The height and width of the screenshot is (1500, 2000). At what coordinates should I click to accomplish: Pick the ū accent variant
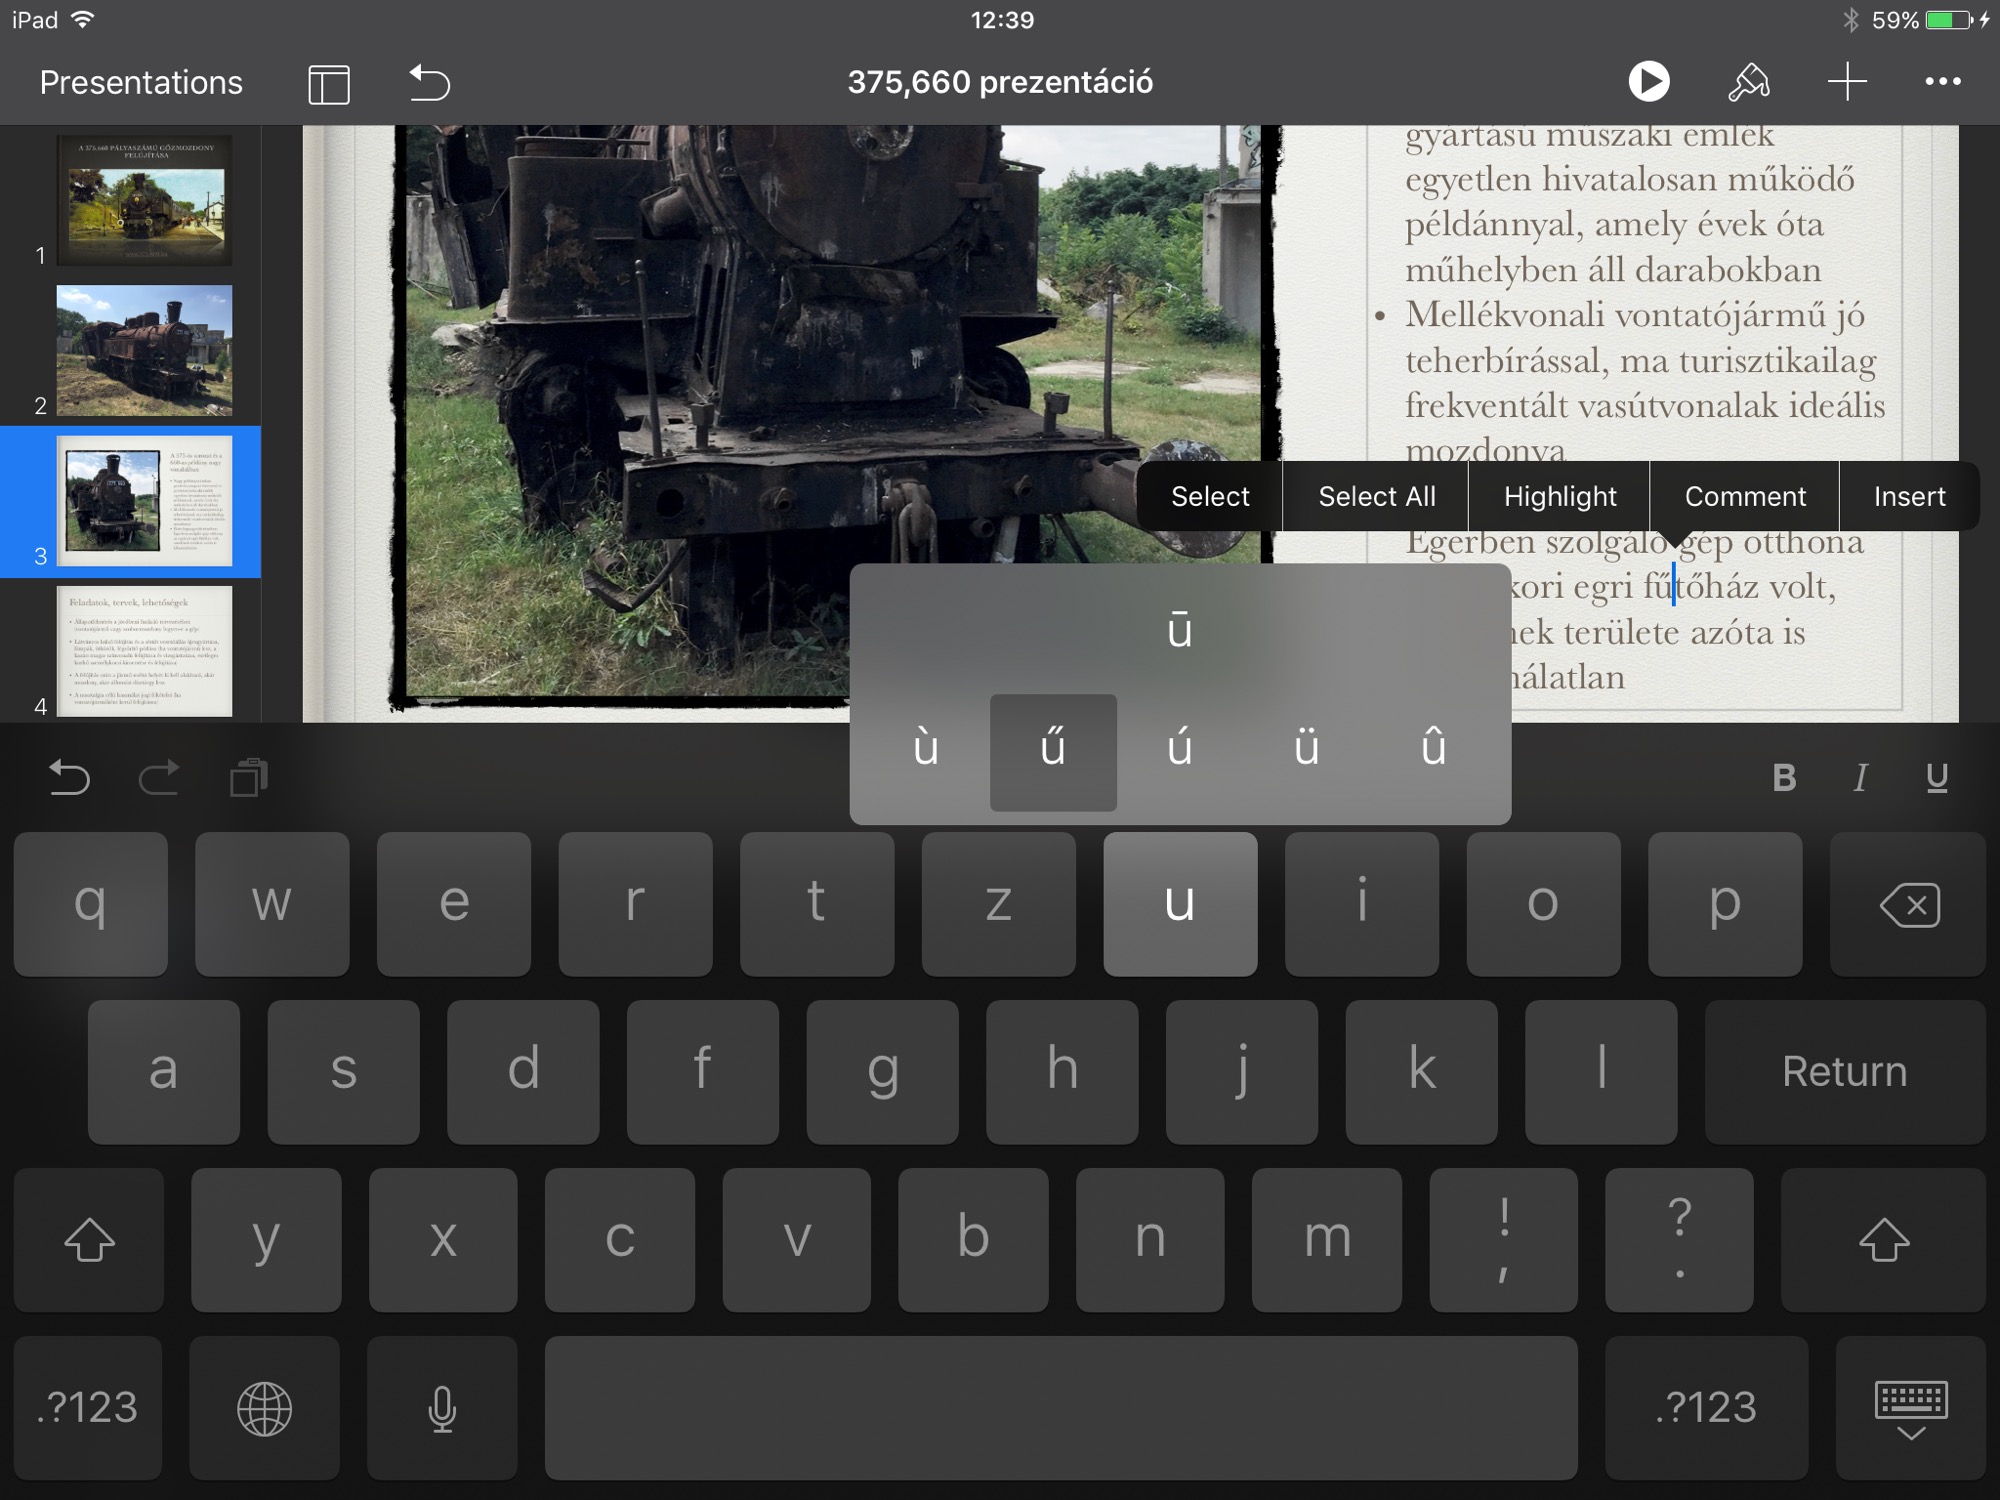pos(1180,631)
